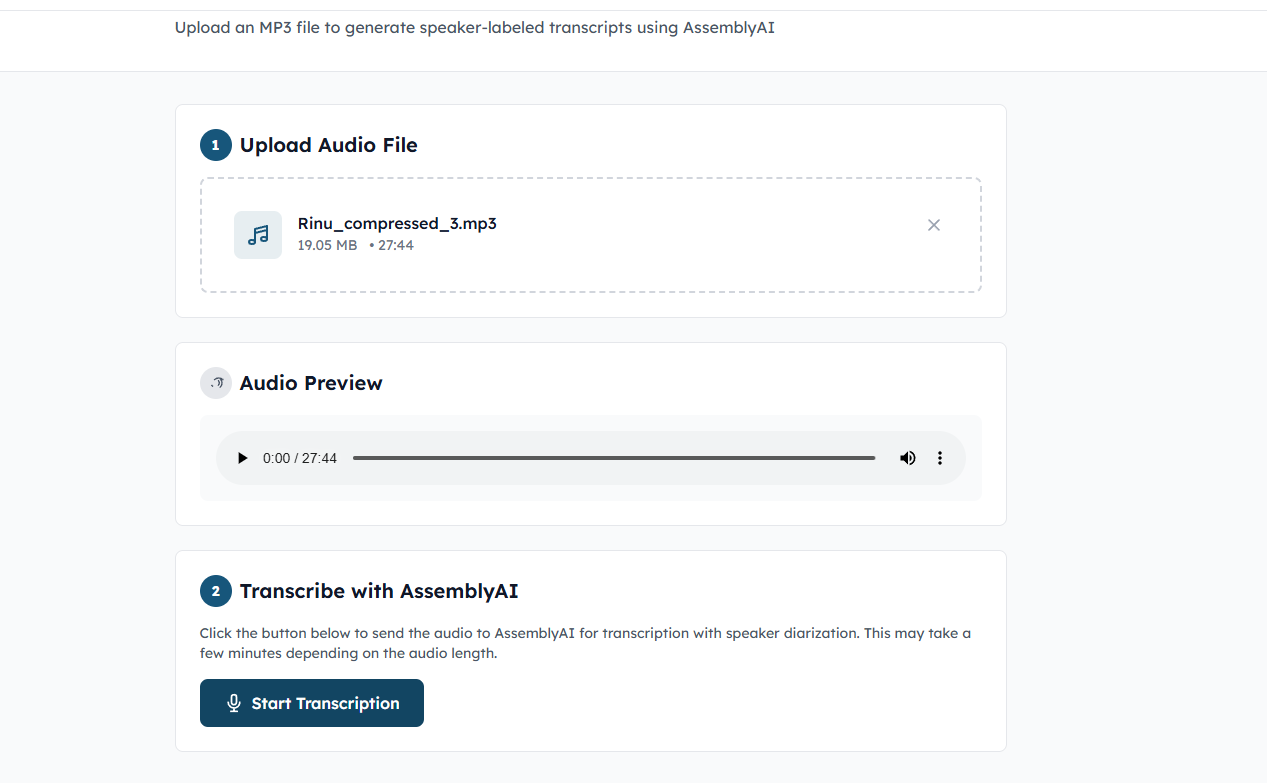This screenshot has width=1267, height=783.
Task: Click the Rinu_compressed_3.mp3 file name
Action: (x=397, y=223)
